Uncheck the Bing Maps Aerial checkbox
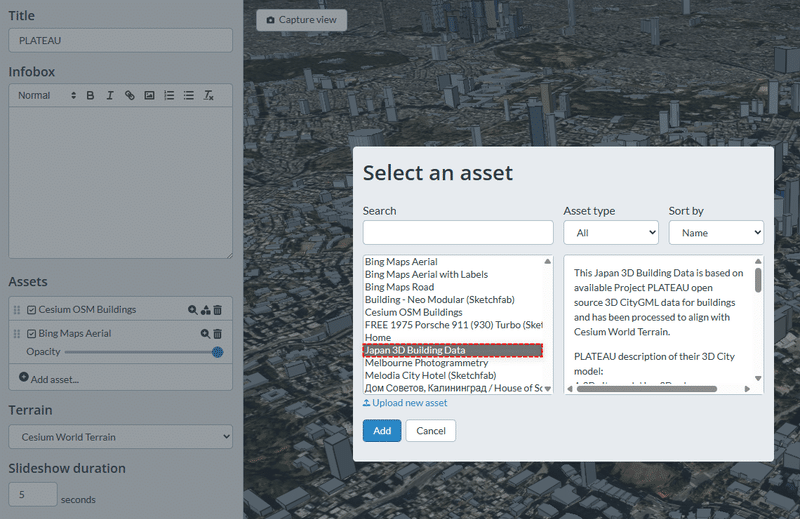This screenshot has width=800, height=519. pos(31,334)
